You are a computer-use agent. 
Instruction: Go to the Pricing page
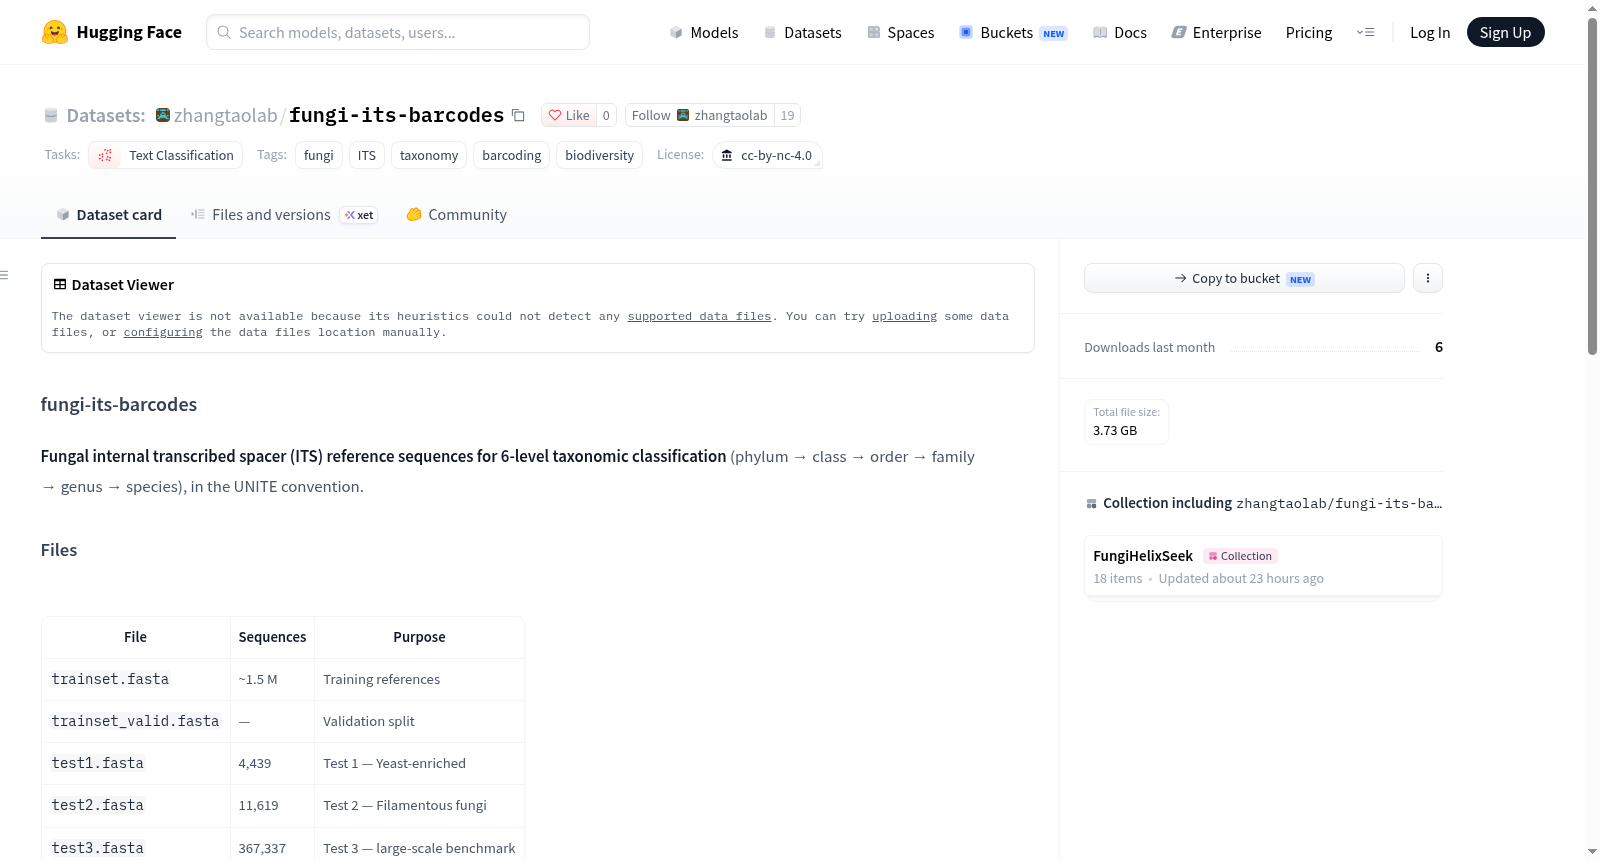pyautogui.click(x=1309, y=32)
